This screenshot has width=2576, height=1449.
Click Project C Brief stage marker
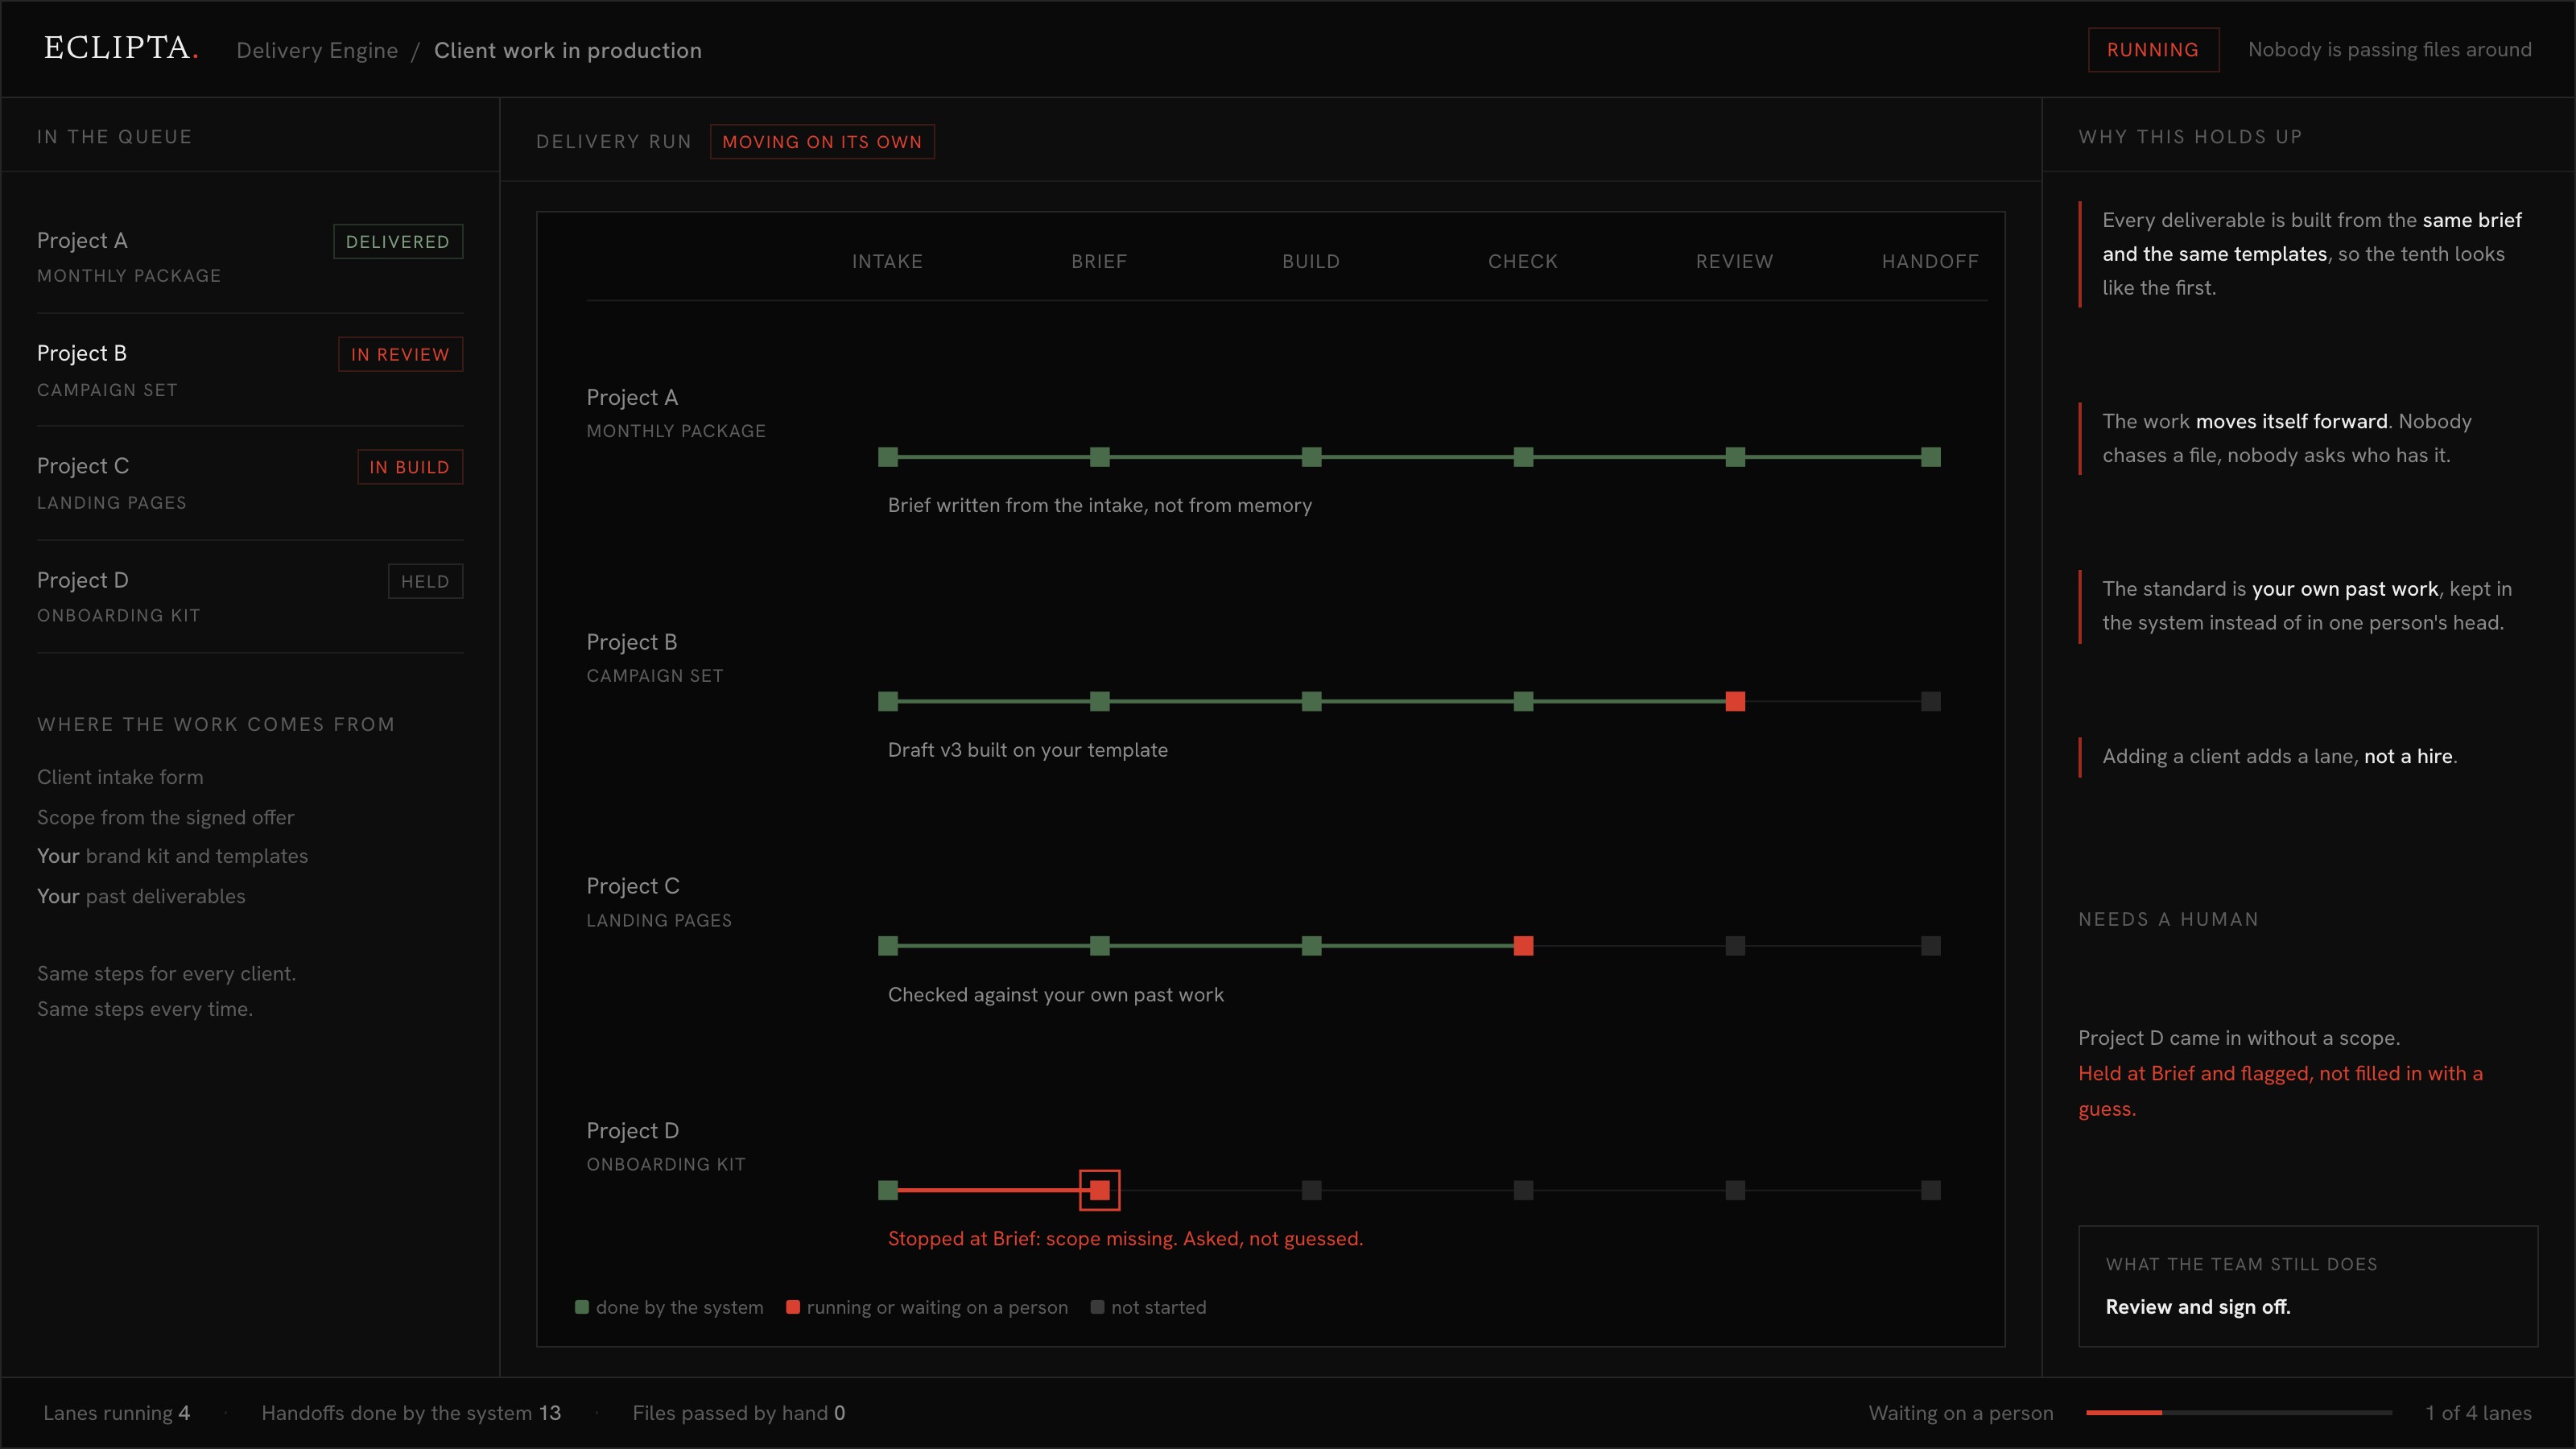(1100, 946)
